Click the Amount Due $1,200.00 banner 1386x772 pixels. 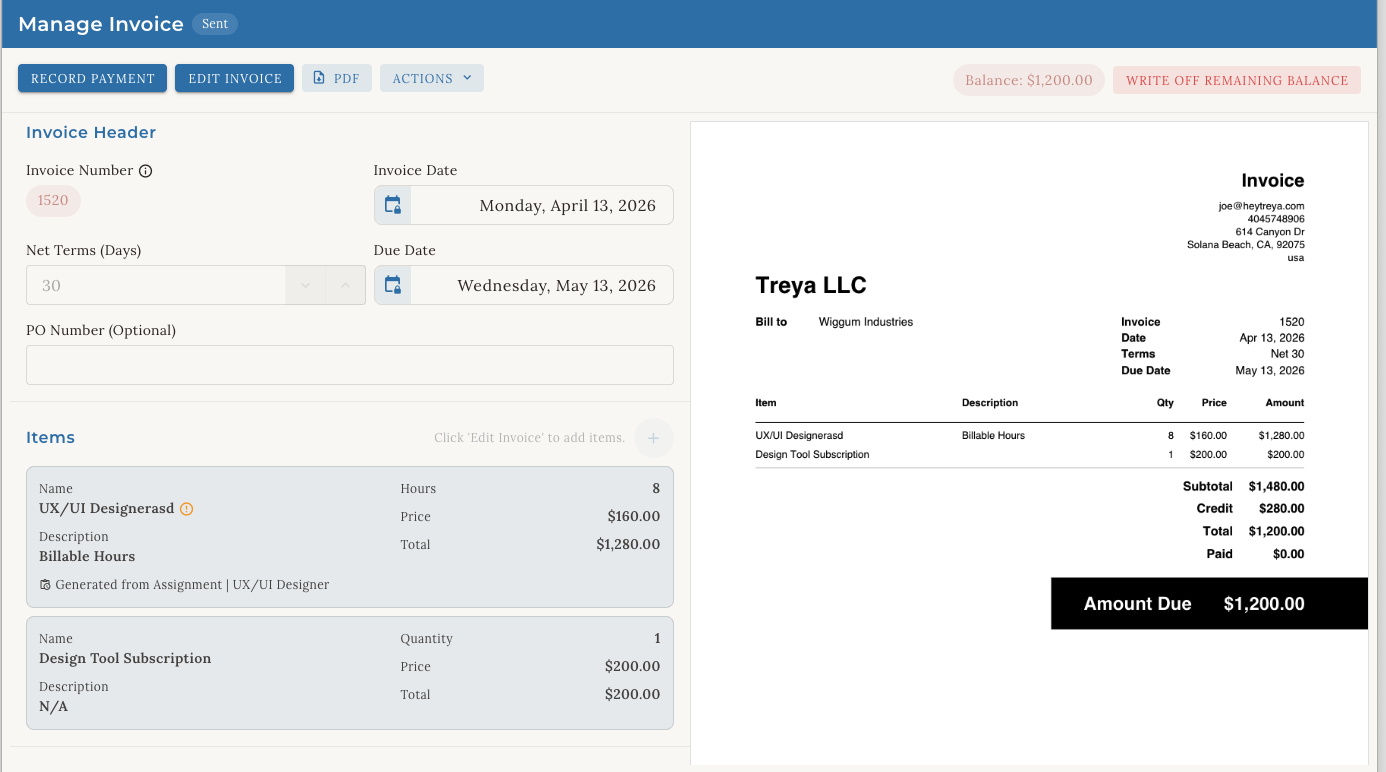pyautogui.click(x=1209, y=604)
